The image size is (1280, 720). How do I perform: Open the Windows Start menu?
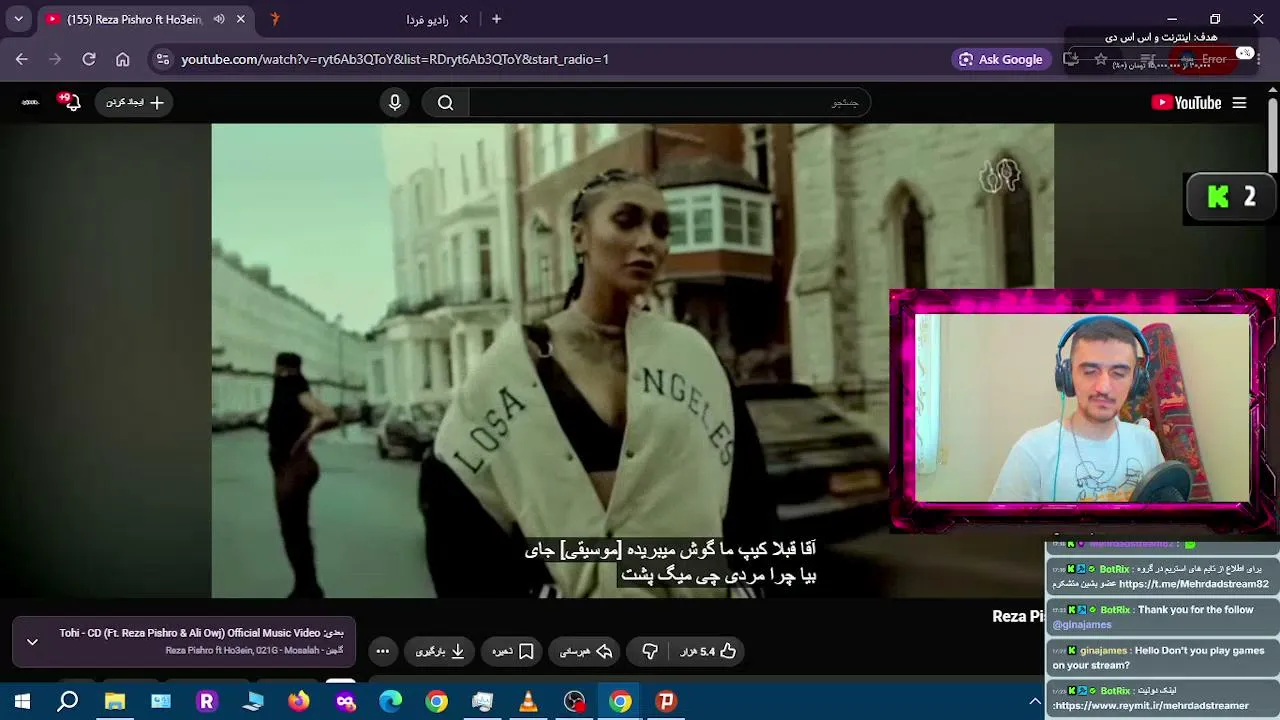pyautogui.click(x=22, y=701)
